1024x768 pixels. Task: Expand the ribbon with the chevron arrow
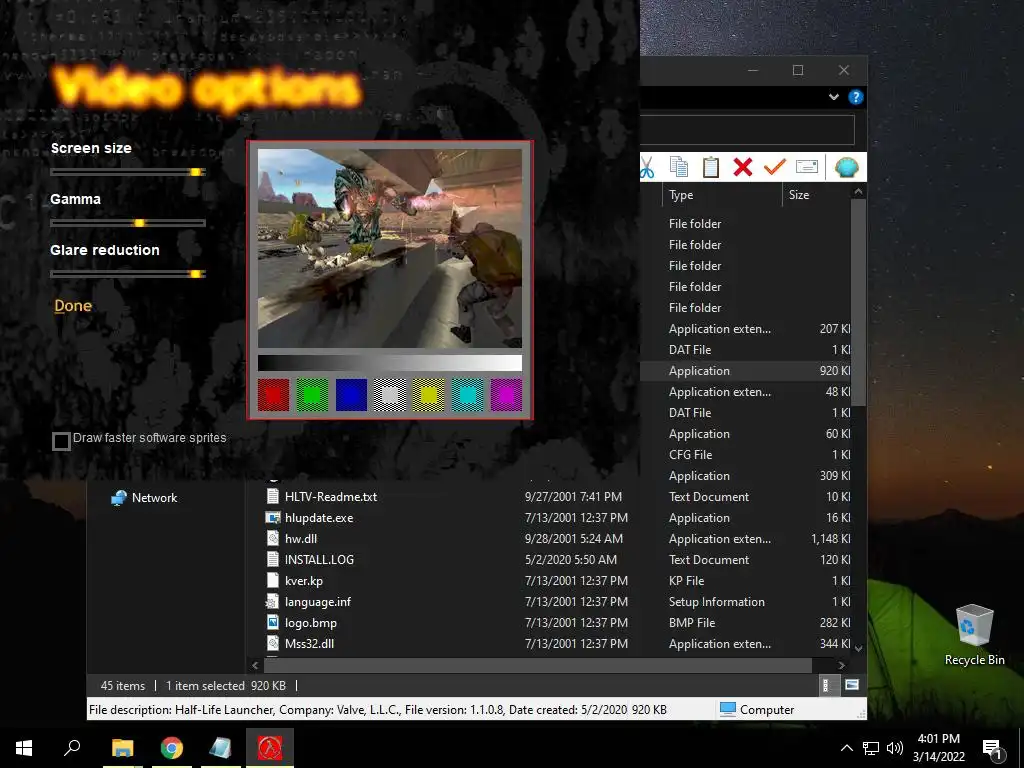[833, 97]
